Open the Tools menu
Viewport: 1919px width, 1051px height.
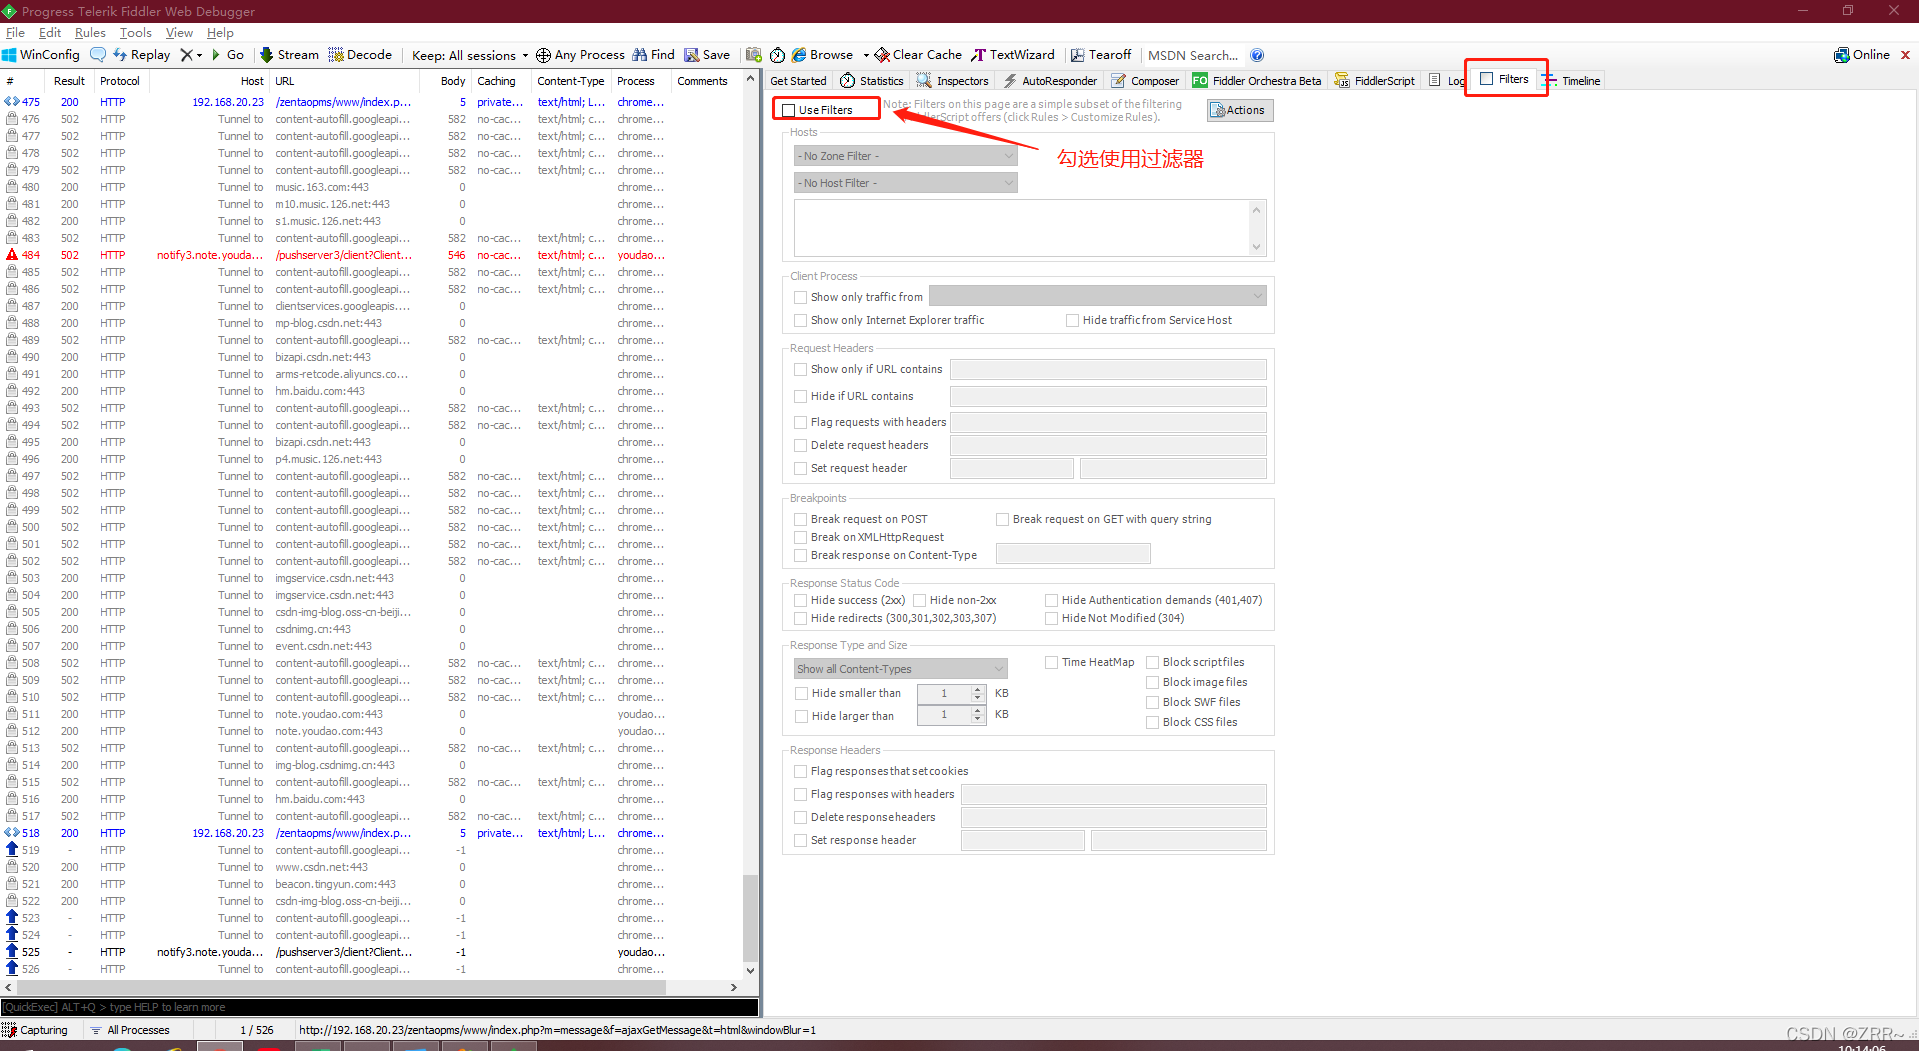136,33
